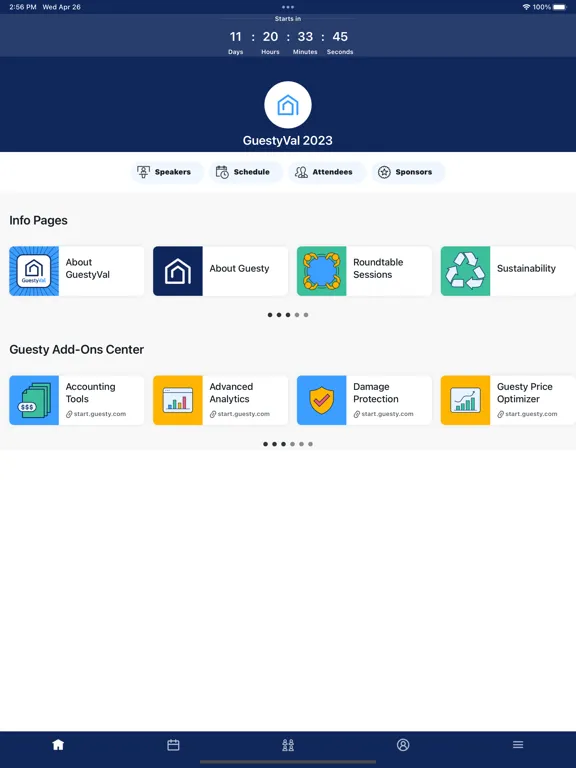Open the Advanced Analytics chart icon
Image resolution: width=576 pixels, height=768 pixels.
[178, 400]
